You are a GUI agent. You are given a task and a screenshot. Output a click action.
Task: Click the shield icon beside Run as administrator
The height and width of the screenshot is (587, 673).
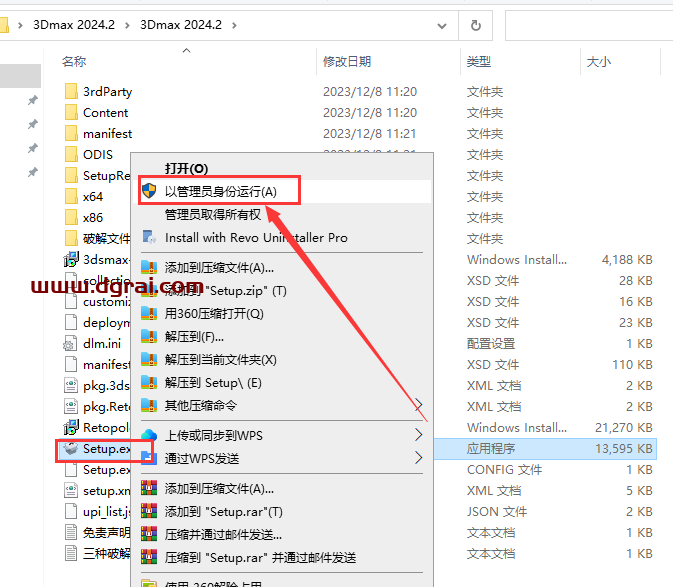149,191
